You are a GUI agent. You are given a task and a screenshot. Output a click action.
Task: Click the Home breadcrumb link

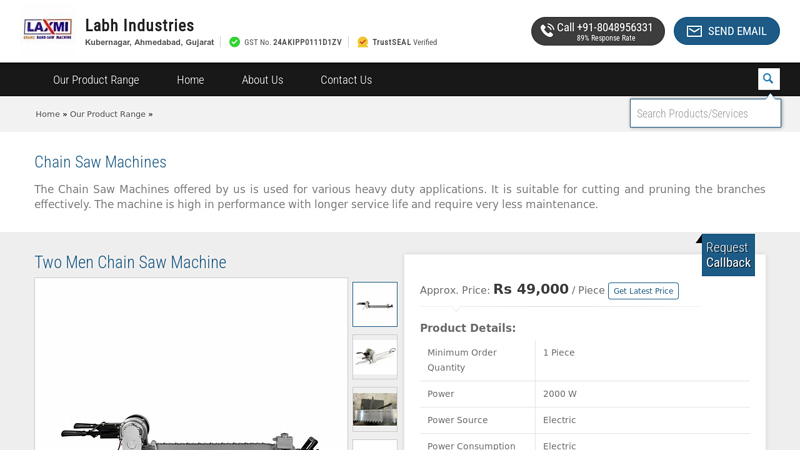(48, 114)
